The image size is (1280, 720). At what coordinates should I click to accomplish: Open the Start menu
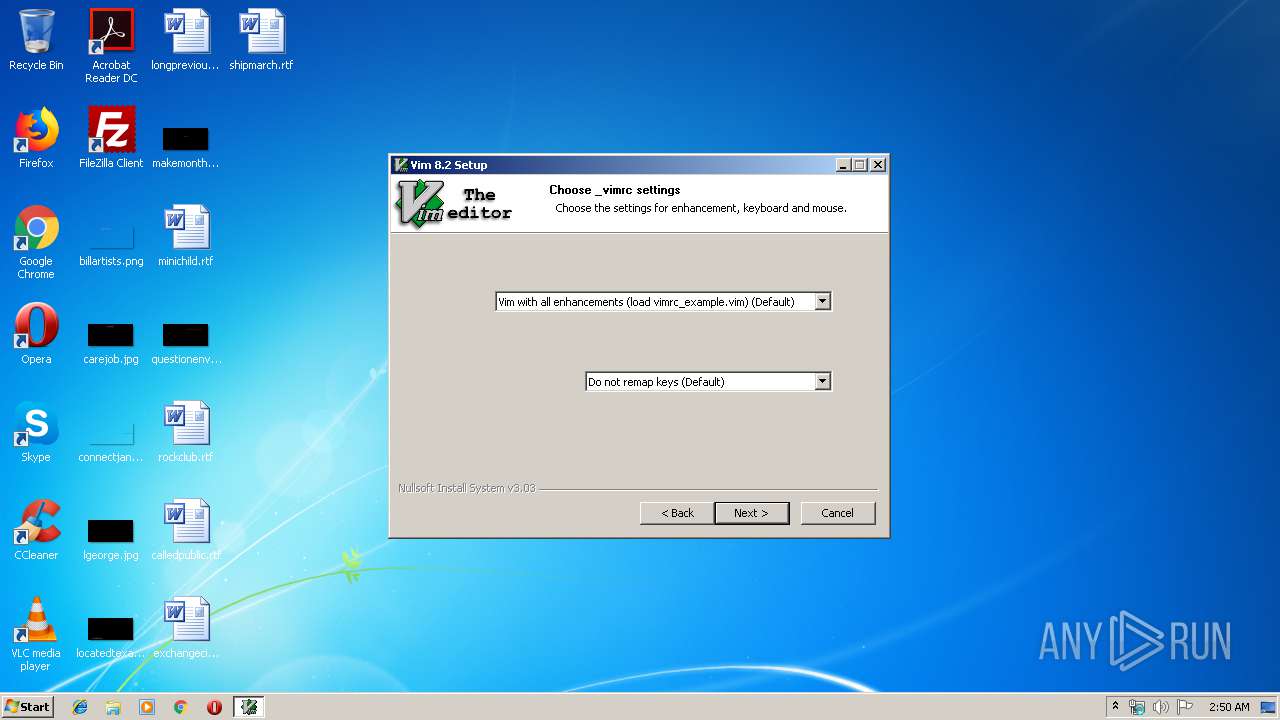(x=28, y=707)
